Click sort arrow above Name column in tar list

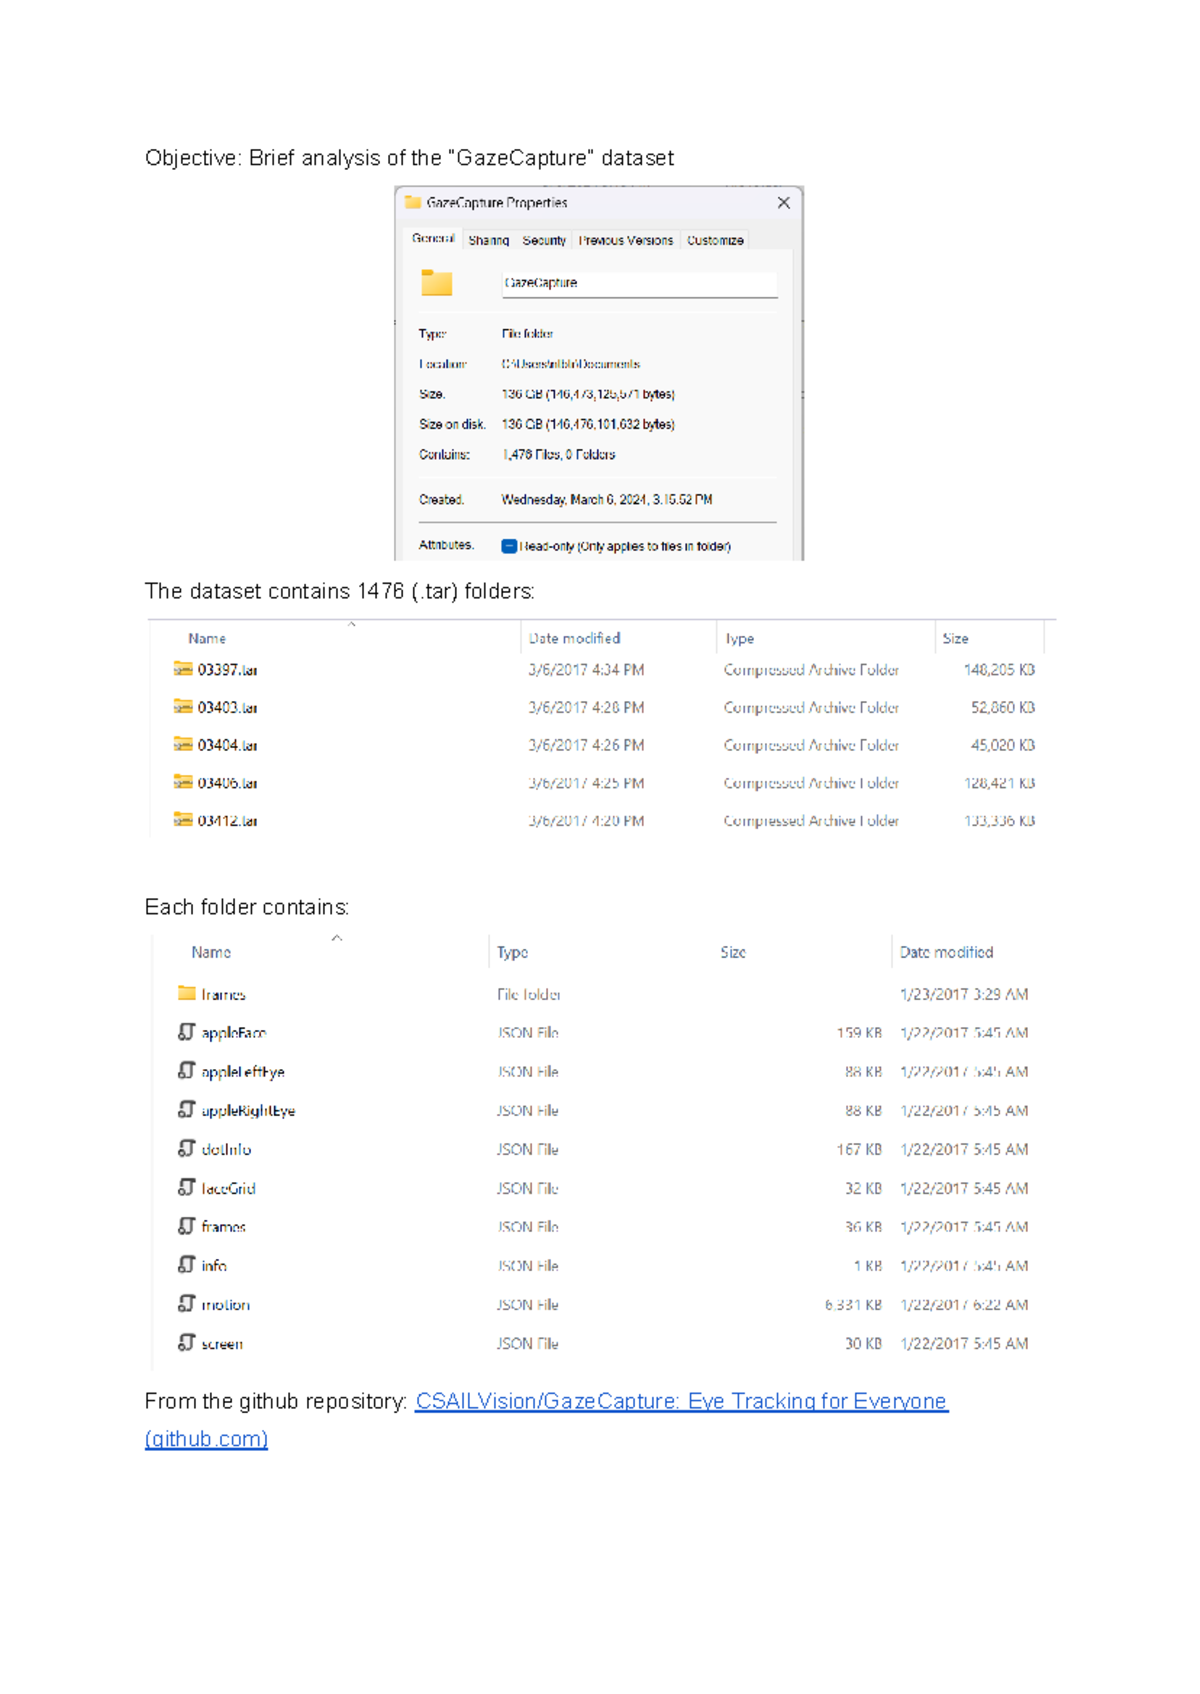pos(352,624)
